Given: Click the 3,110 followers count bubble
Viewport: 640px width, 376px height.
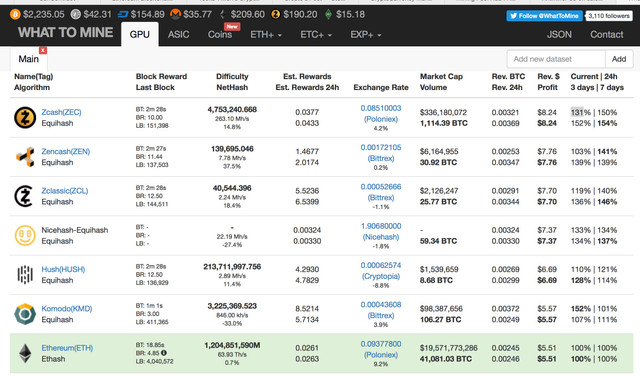Looking at the screenshot, I should pos(609,16).
